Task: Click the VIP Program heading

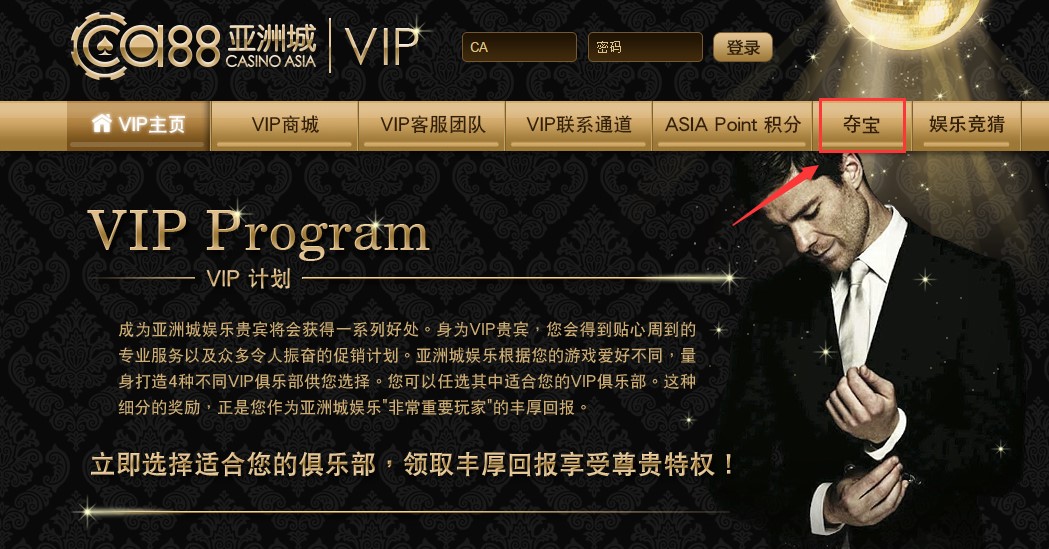Action: [x=259, y=231]
